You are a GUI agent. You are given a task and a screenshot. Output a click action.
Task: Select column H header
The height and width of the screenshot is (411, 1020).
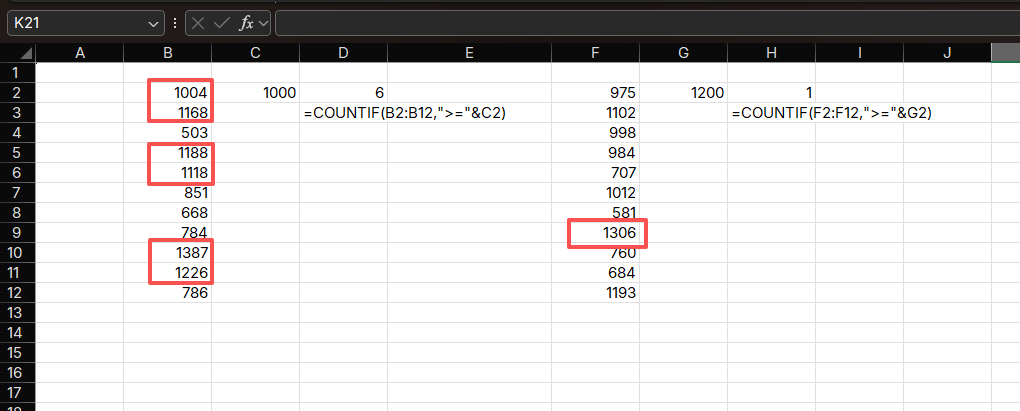[772, 53]
